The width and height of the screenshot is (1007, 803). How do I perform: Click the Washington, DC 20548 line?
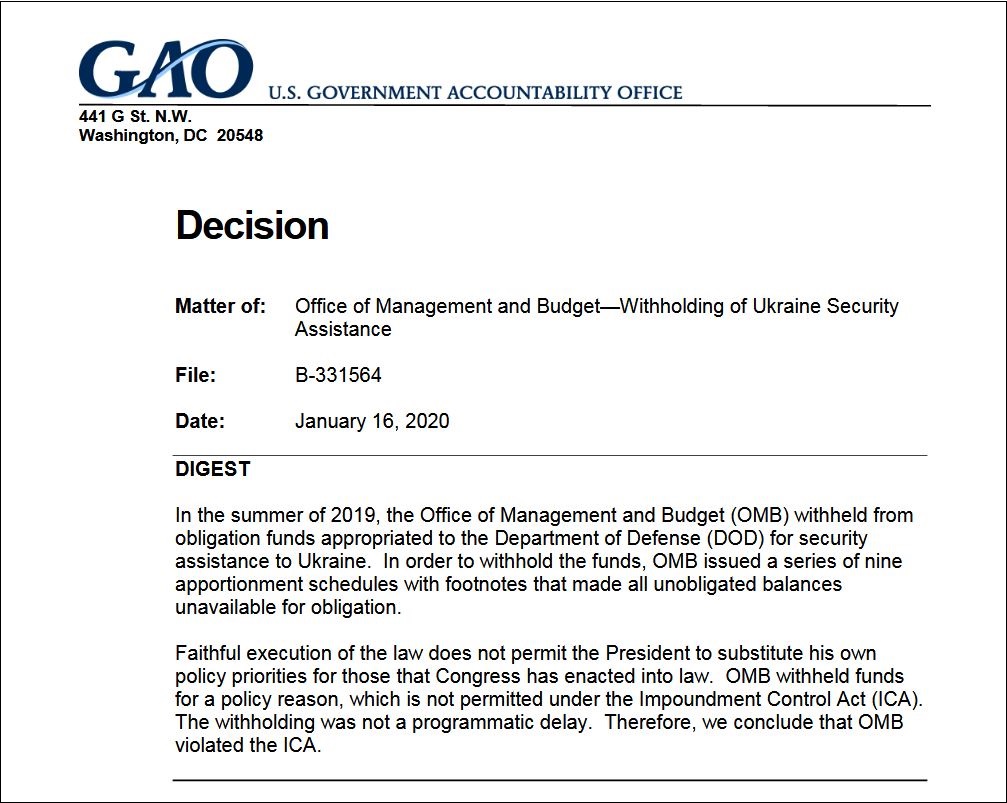point(171,135)
